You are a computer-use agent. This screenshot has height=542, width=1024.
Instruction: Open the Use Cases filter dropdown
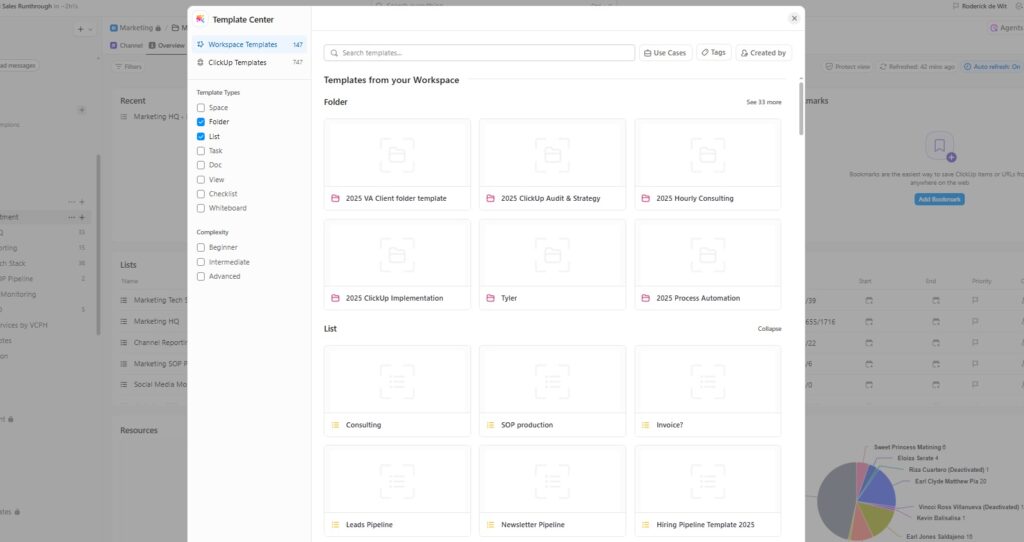[x=665, y=53]
